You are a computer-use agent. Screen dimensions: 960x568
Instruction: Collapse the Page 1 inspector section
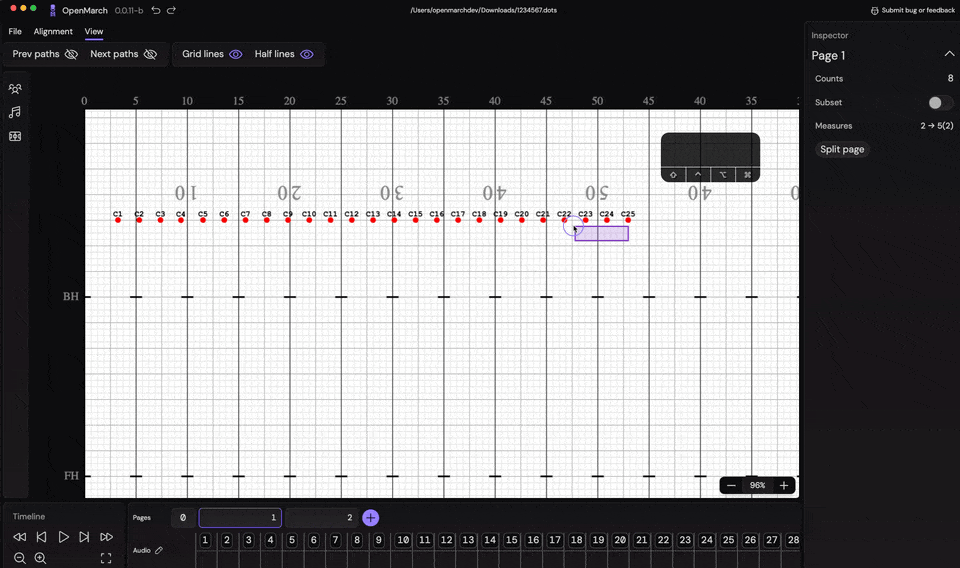949,55
